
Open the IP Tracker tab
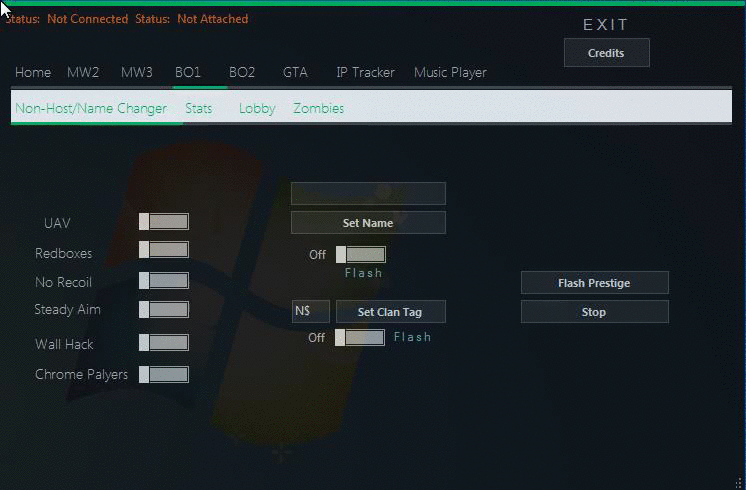click(365, 72)
